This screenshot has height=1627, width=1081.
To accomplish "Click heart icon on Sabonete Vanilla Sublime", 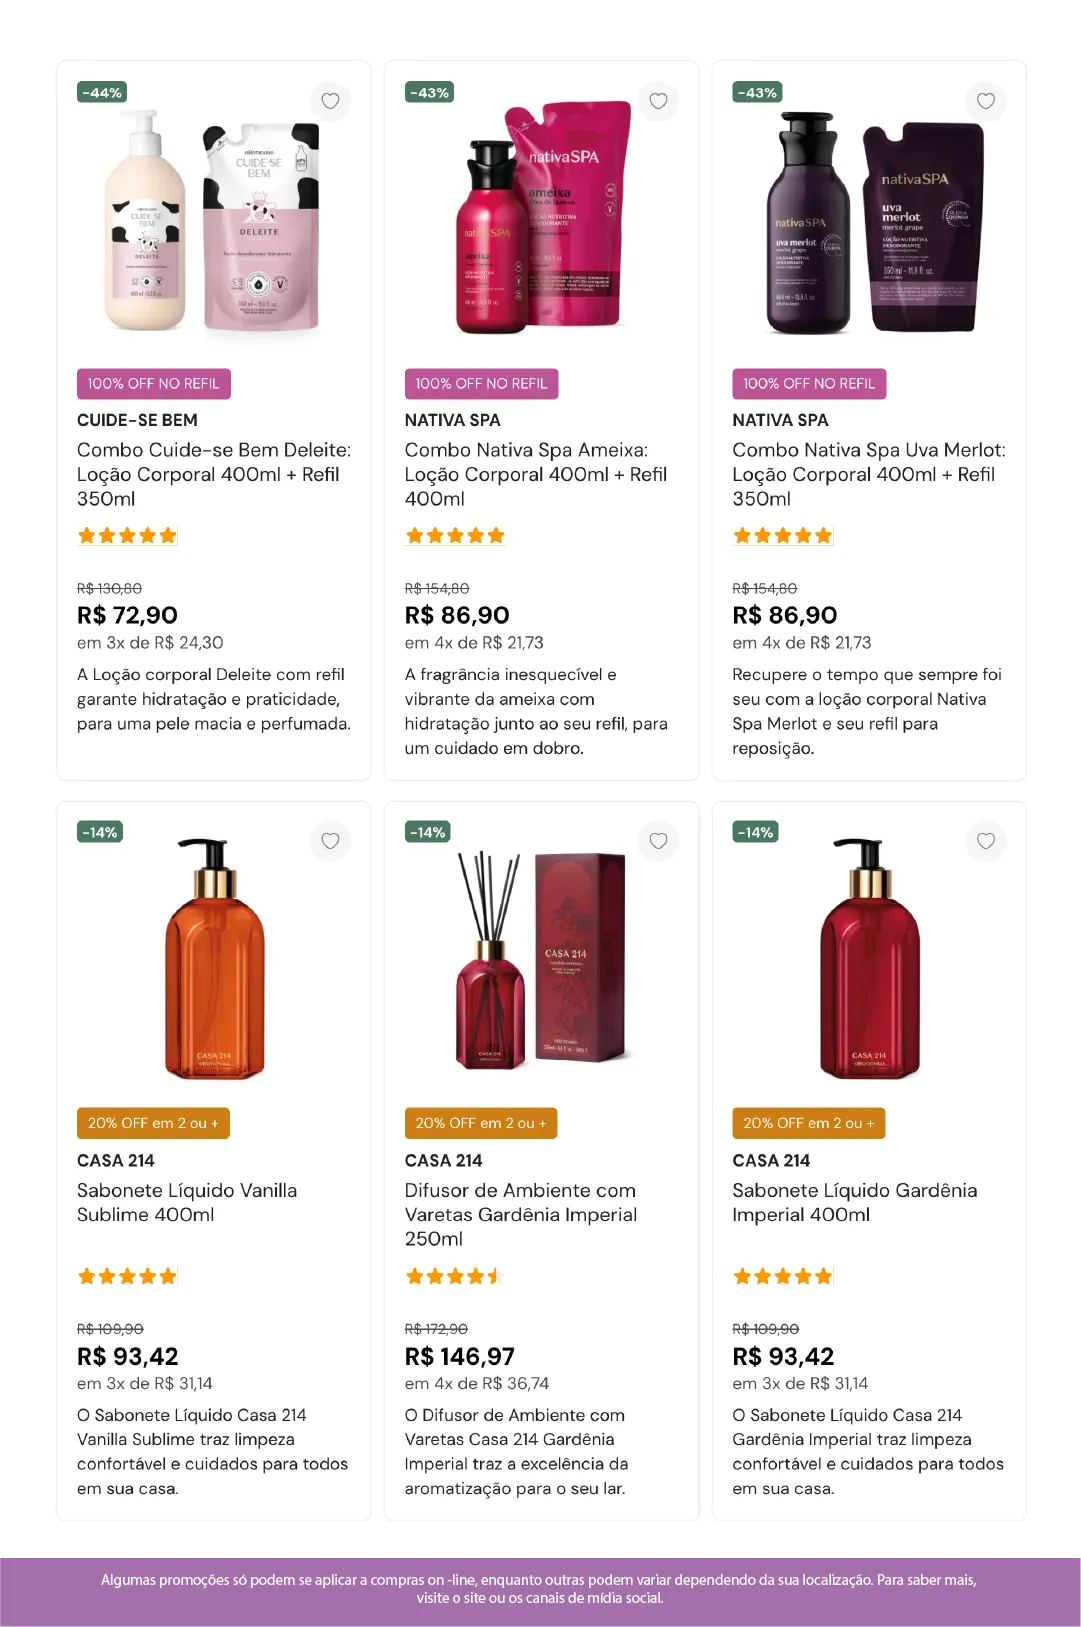I will click(x=330, y=841).
